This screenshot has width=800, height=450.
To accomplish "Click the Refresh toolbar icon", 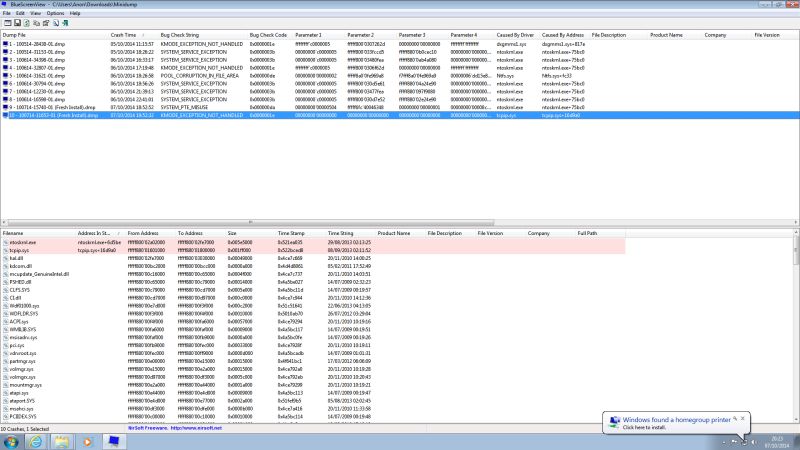I will tap(27, 23).
